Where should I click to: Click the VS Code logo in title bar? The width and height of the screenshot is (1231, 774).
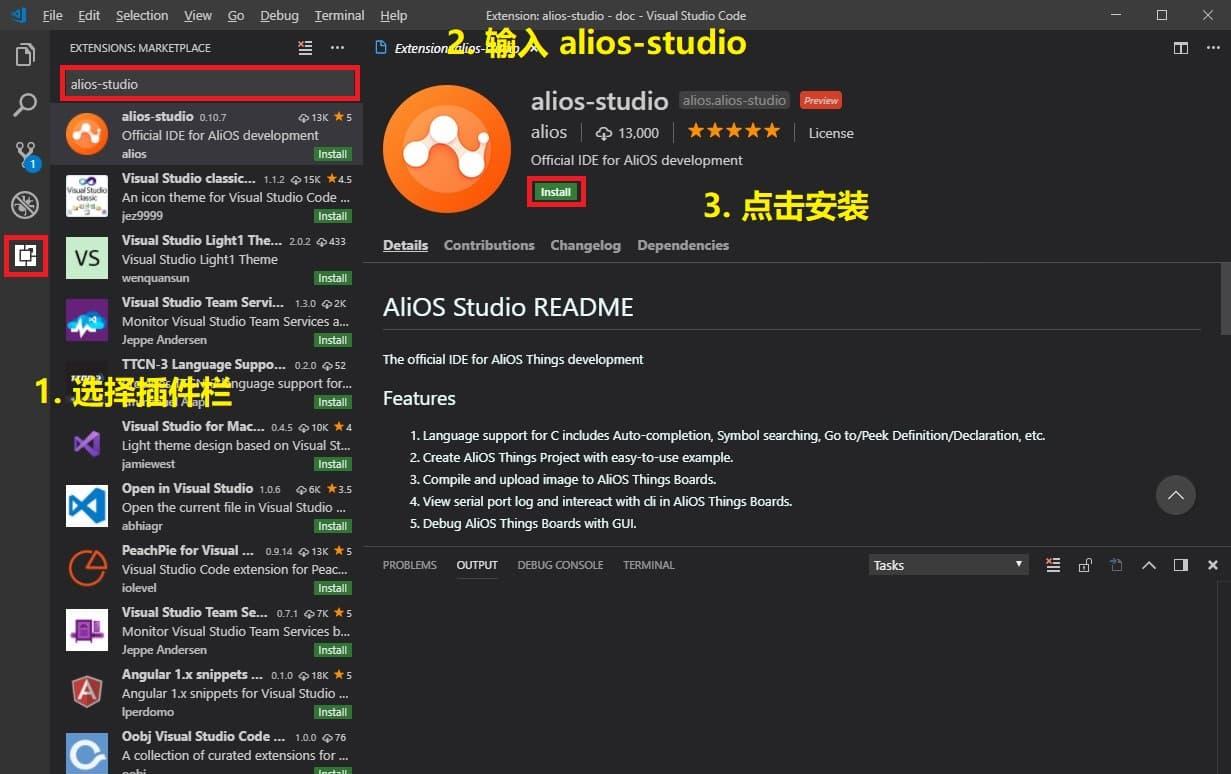click(18, 15)
